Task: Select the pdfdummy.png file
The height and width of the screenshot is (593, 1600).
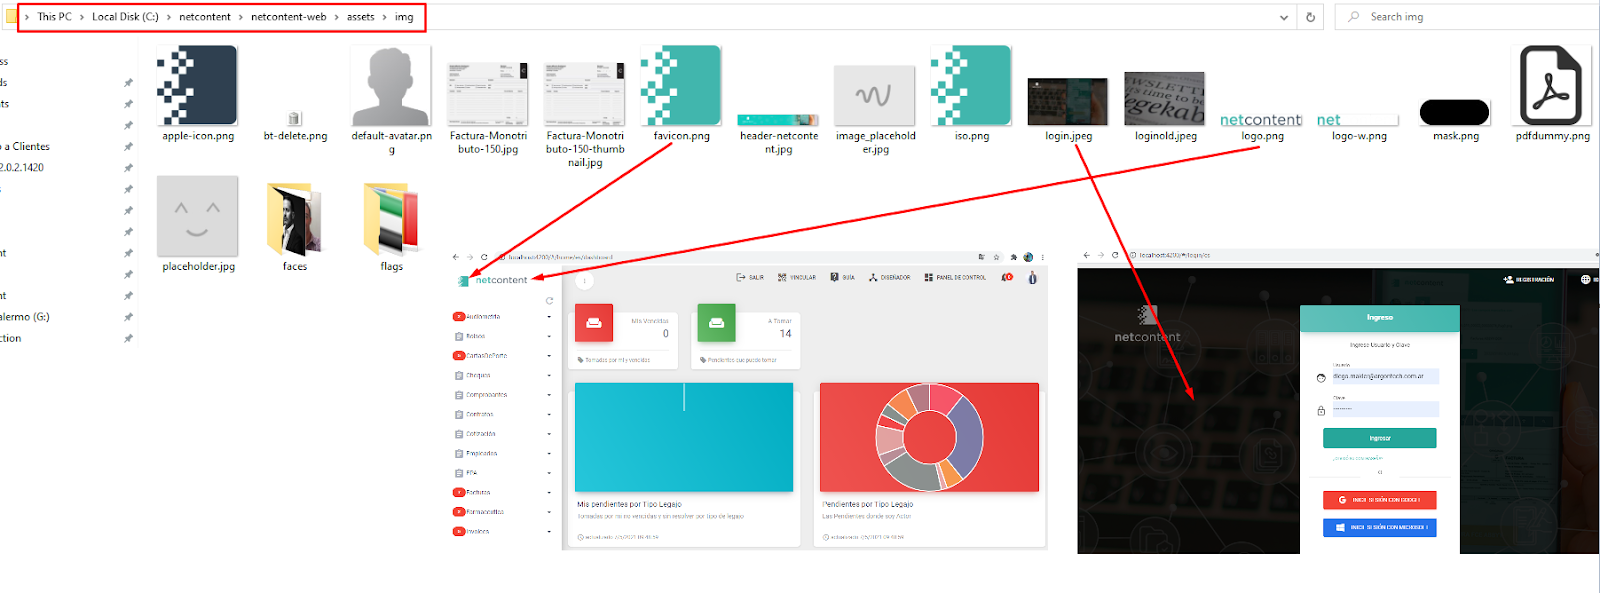Action: tap(1552, 93)
